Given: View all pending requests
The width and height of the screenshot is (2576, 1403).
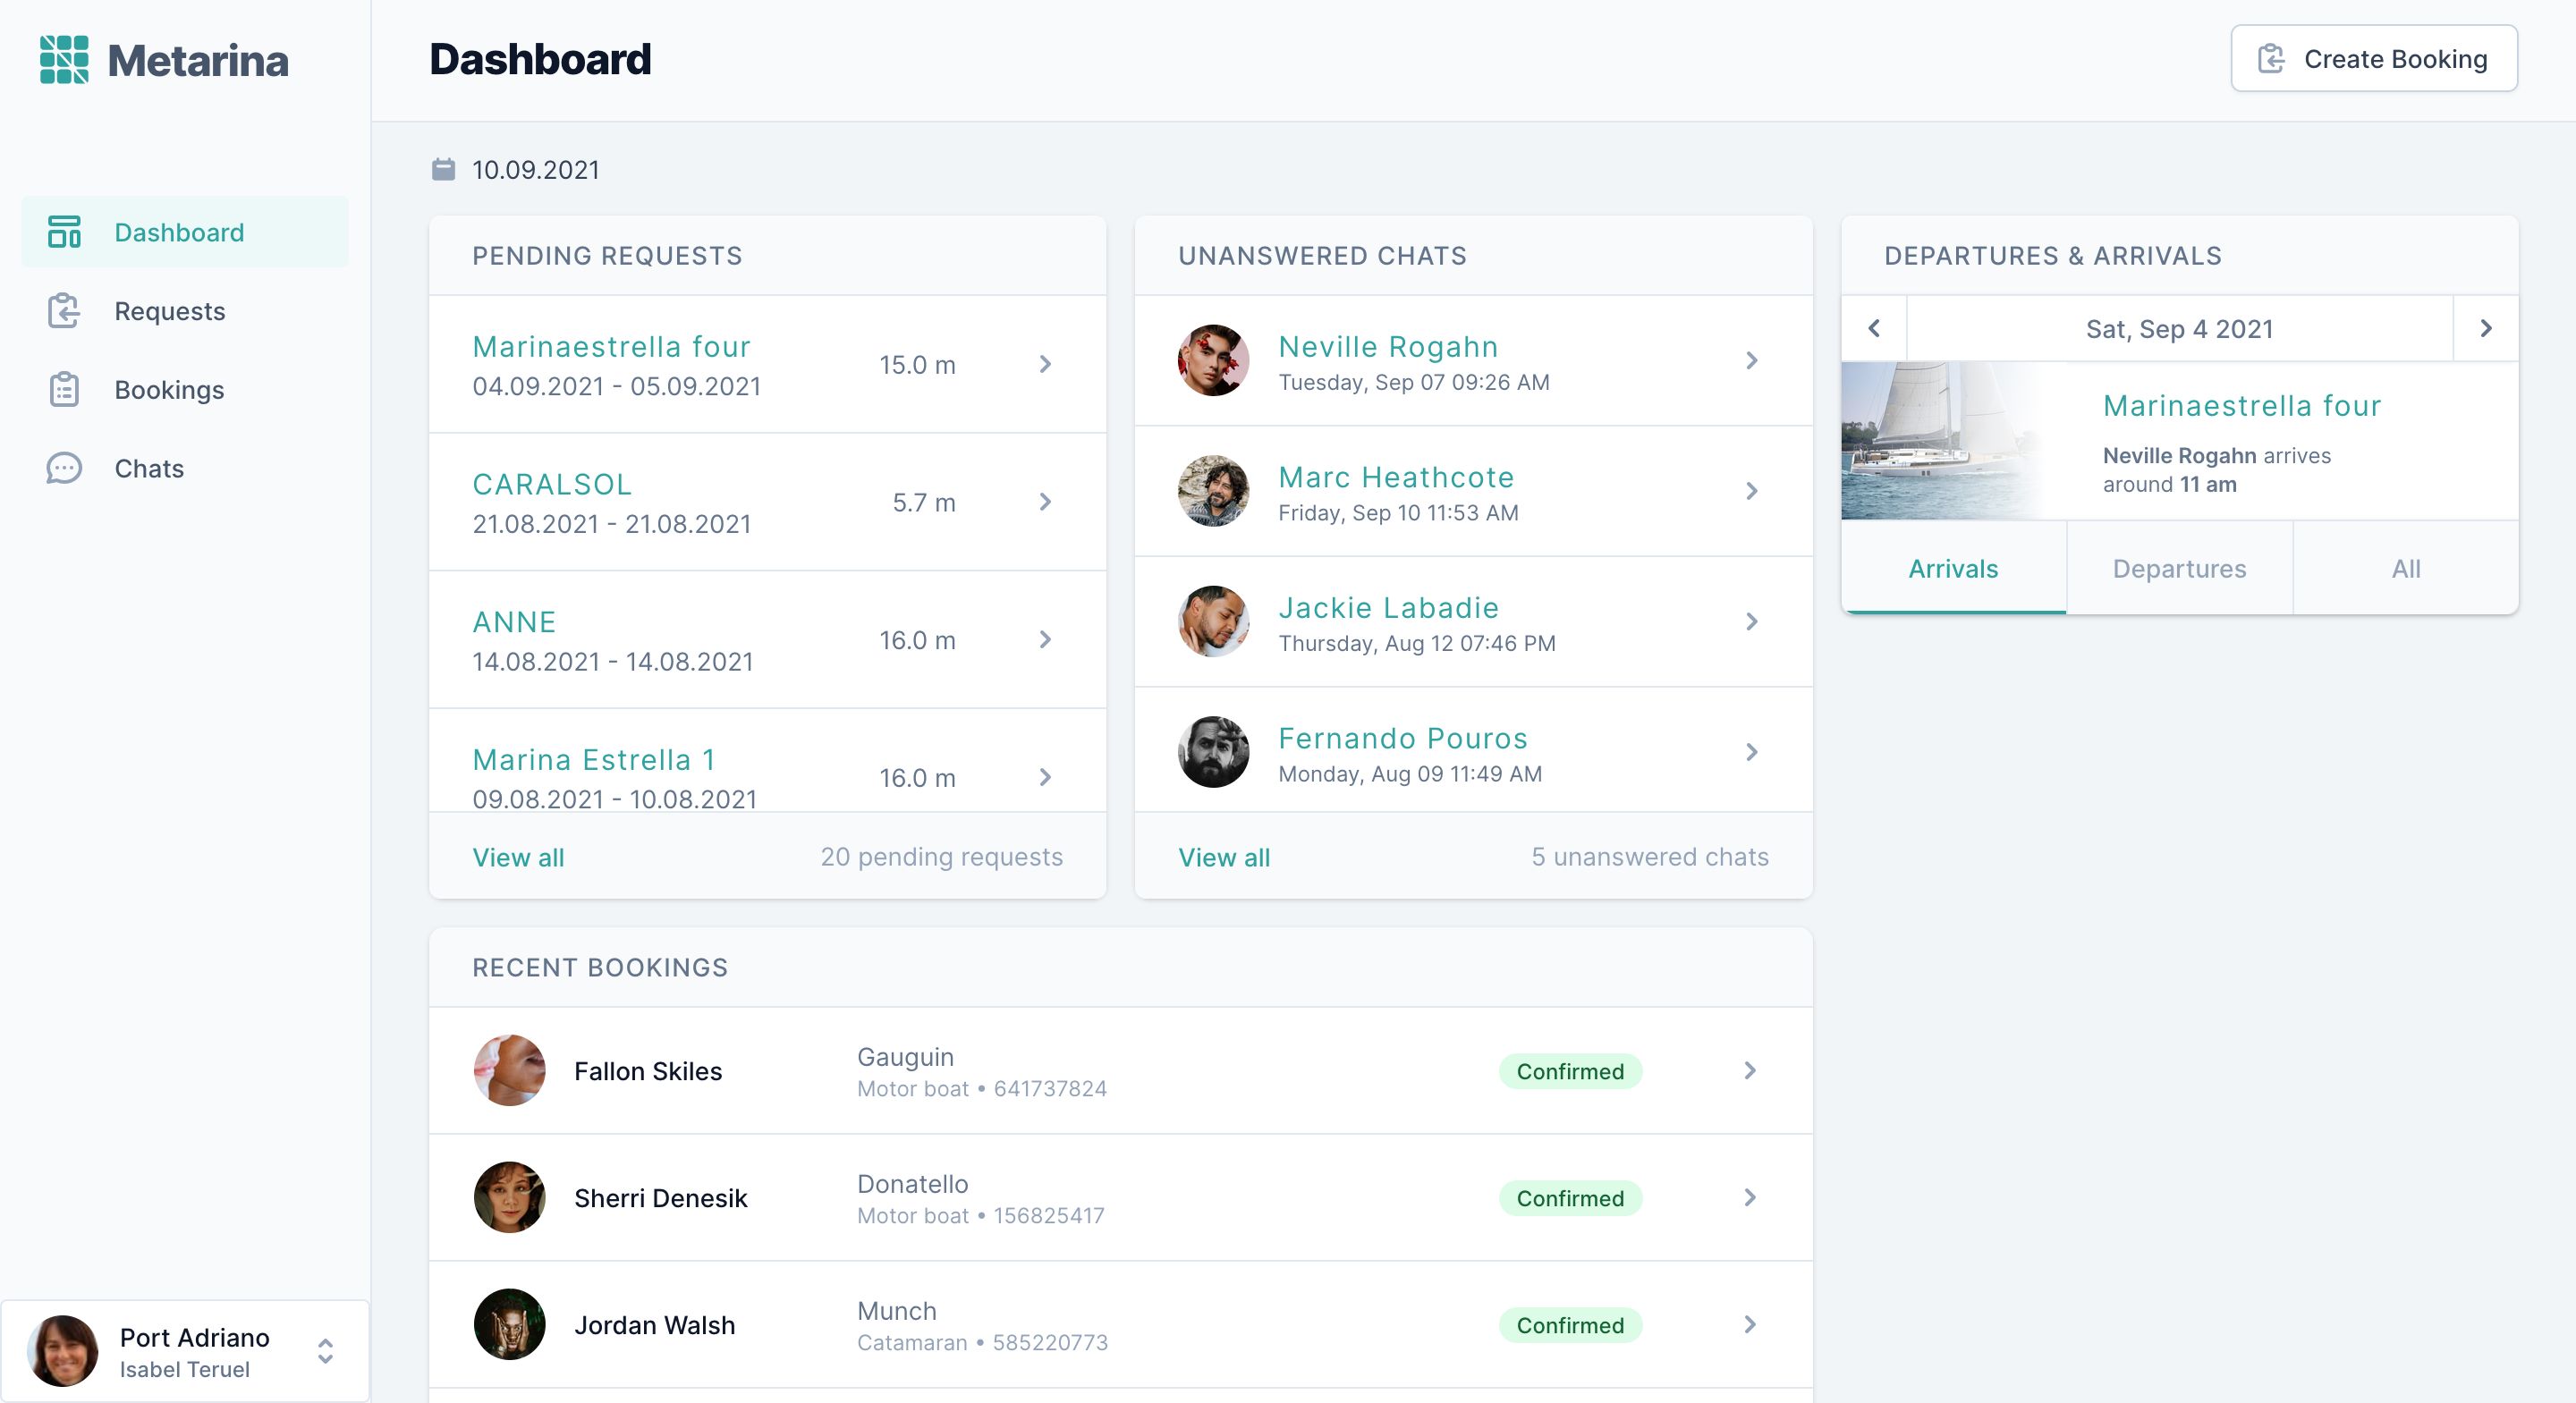Looking at the screenshot, I should click(518, 857).
